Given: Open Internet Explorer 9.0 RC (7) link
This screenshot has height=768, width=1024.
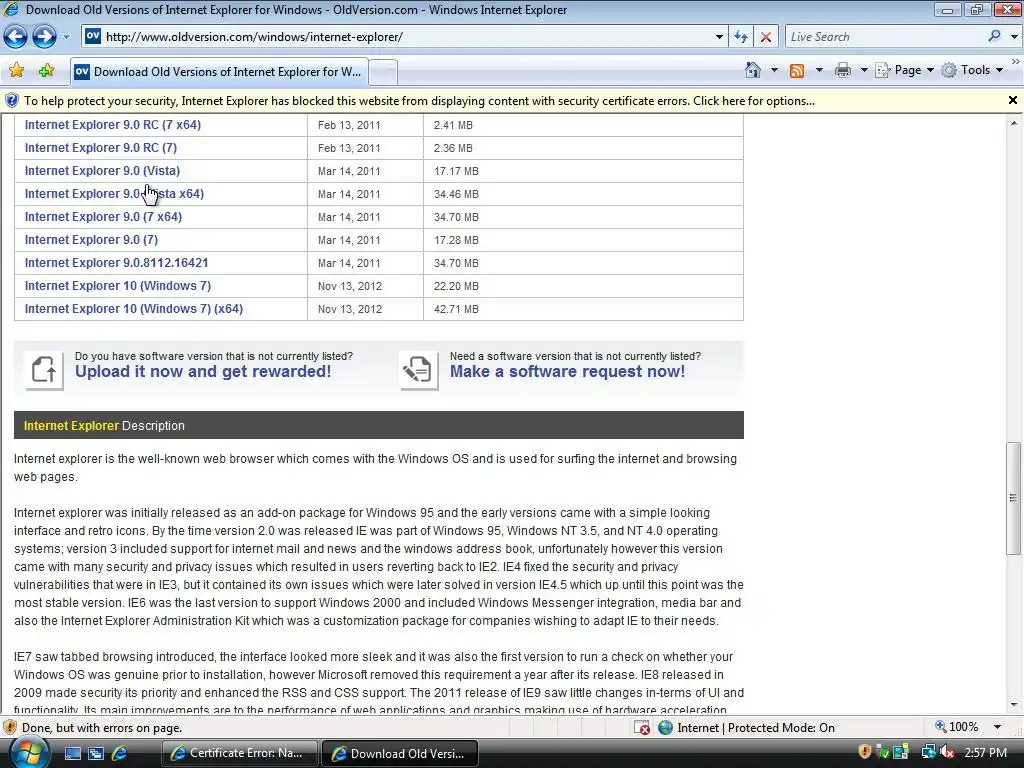Looking at the screenshot, I should point(101,148).
